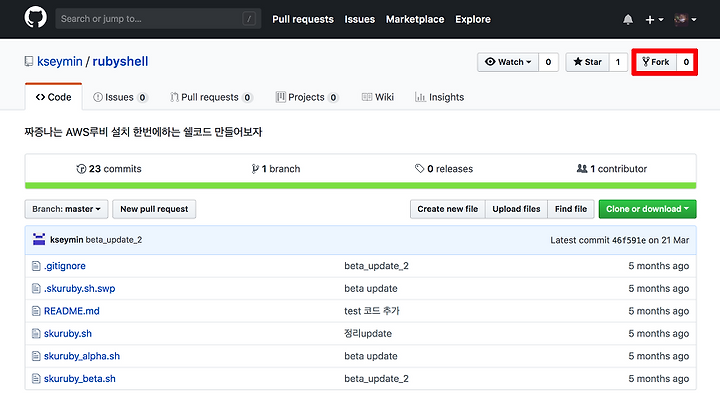Open commit message in skuruby_beta.sh row
This screenshot has width=720, height=397.
click(x=377, y=379)
